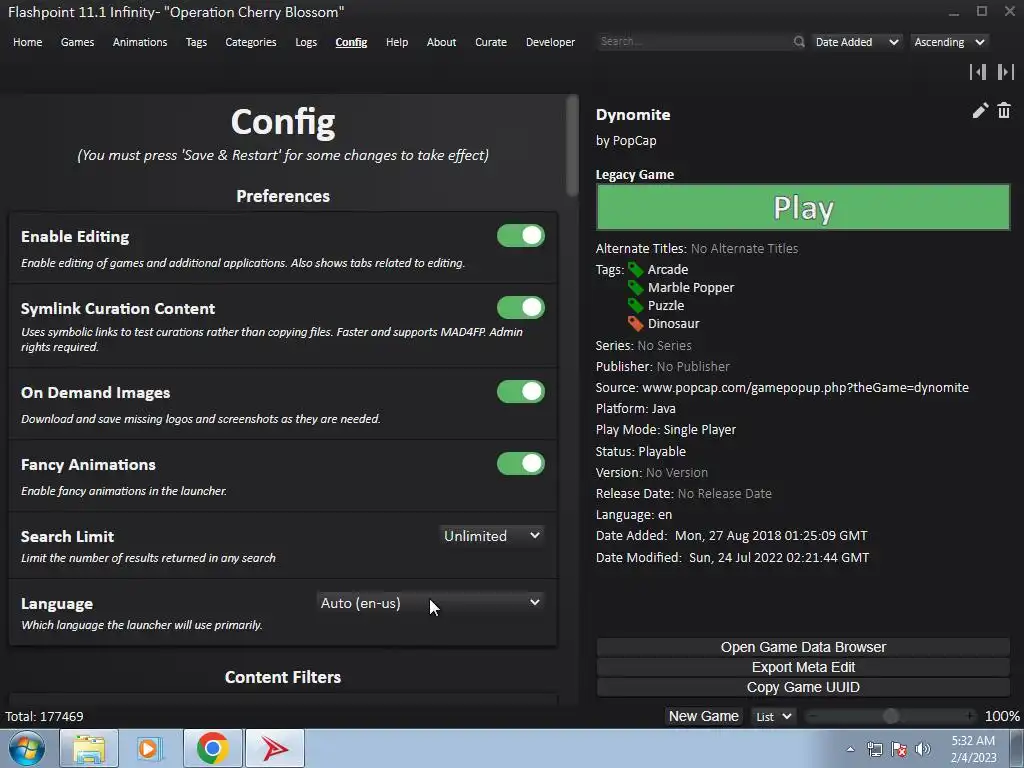This screenshot has width=1024, height=768.
Task: Click in the Search input field
Action: click(694, 42)
